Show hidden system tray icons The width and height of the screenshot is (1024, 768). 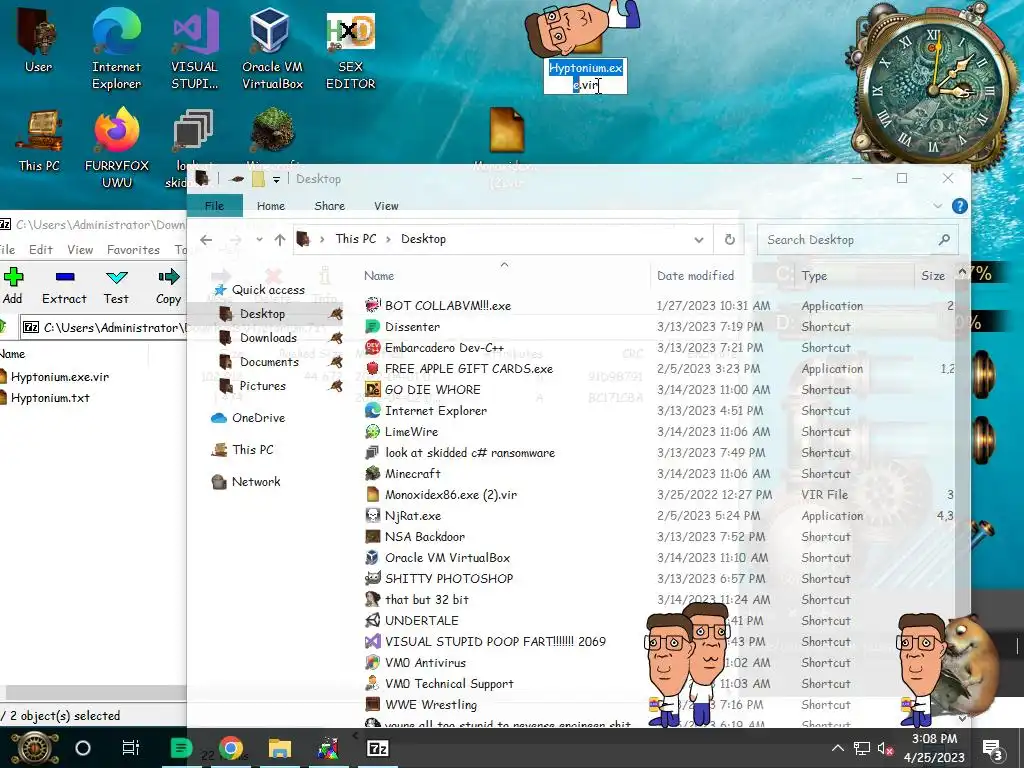click(837, 748)
